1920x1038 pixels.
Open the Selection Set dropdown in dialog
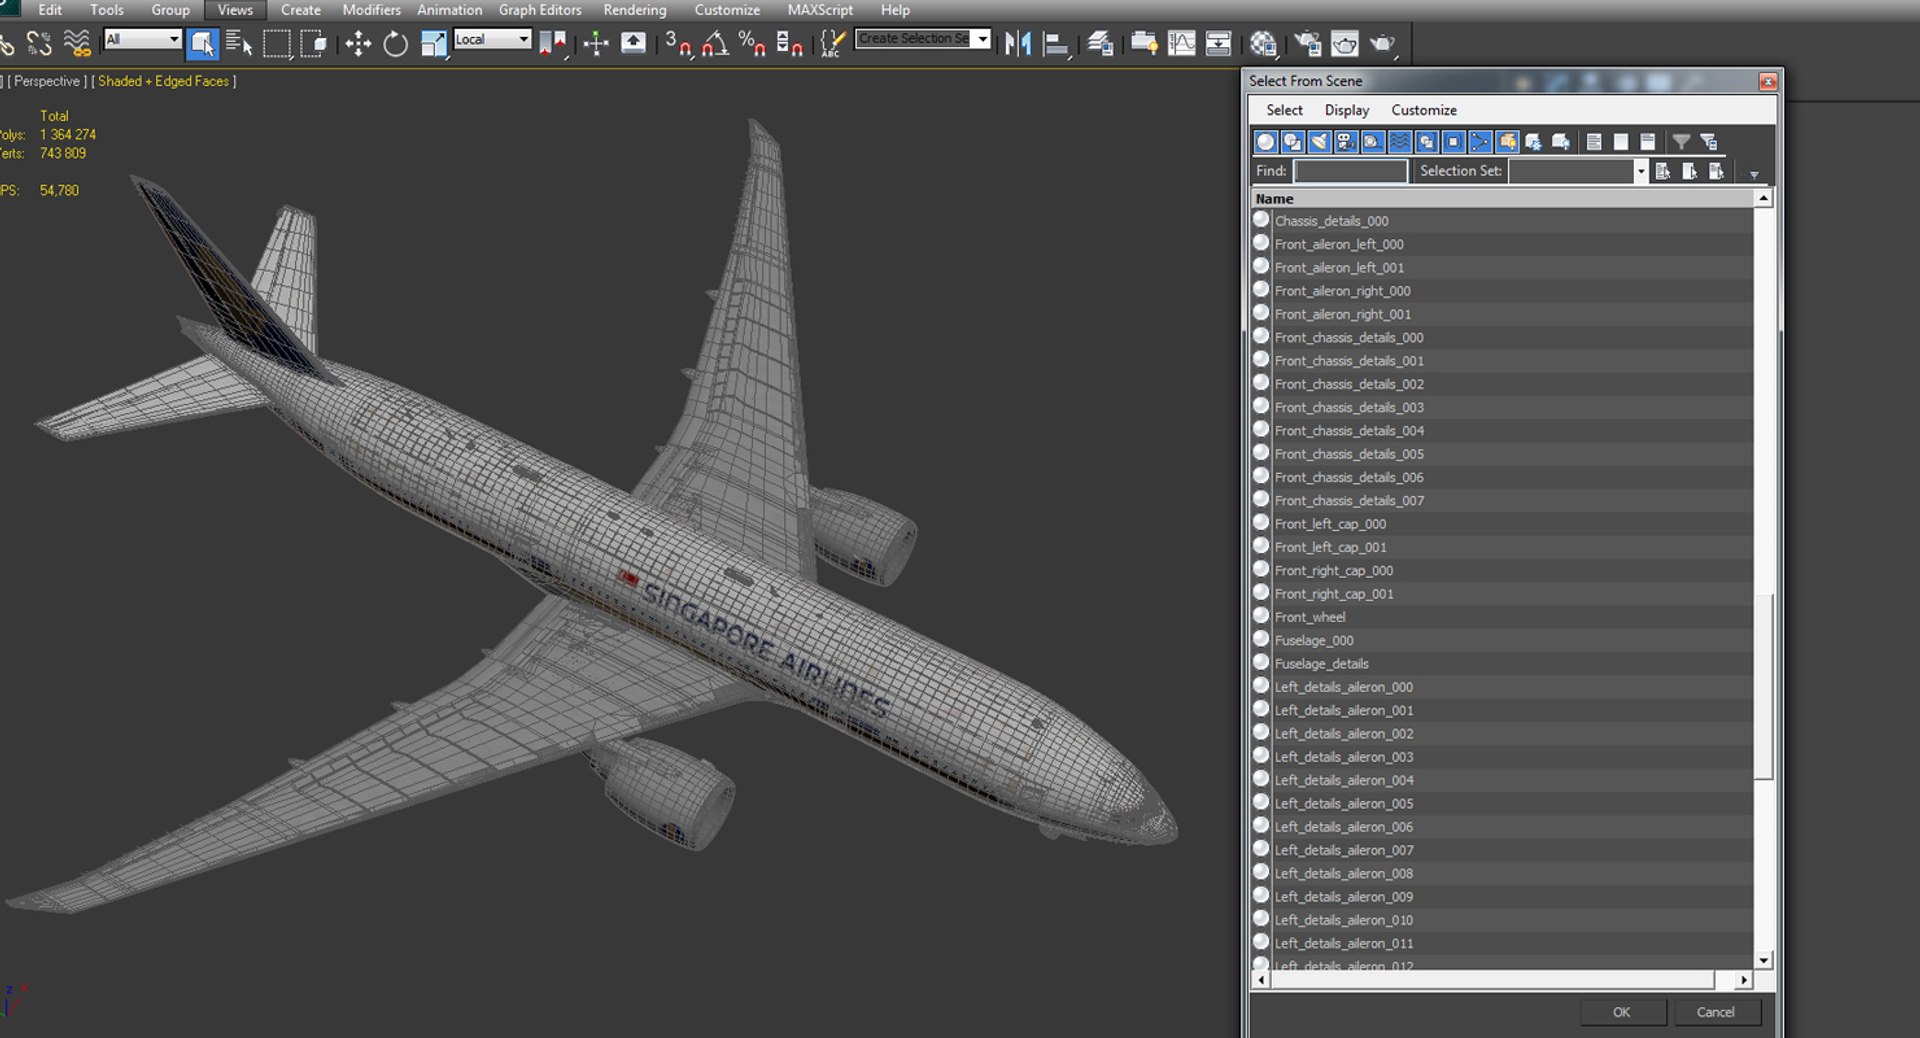(x=1640, y=171)
